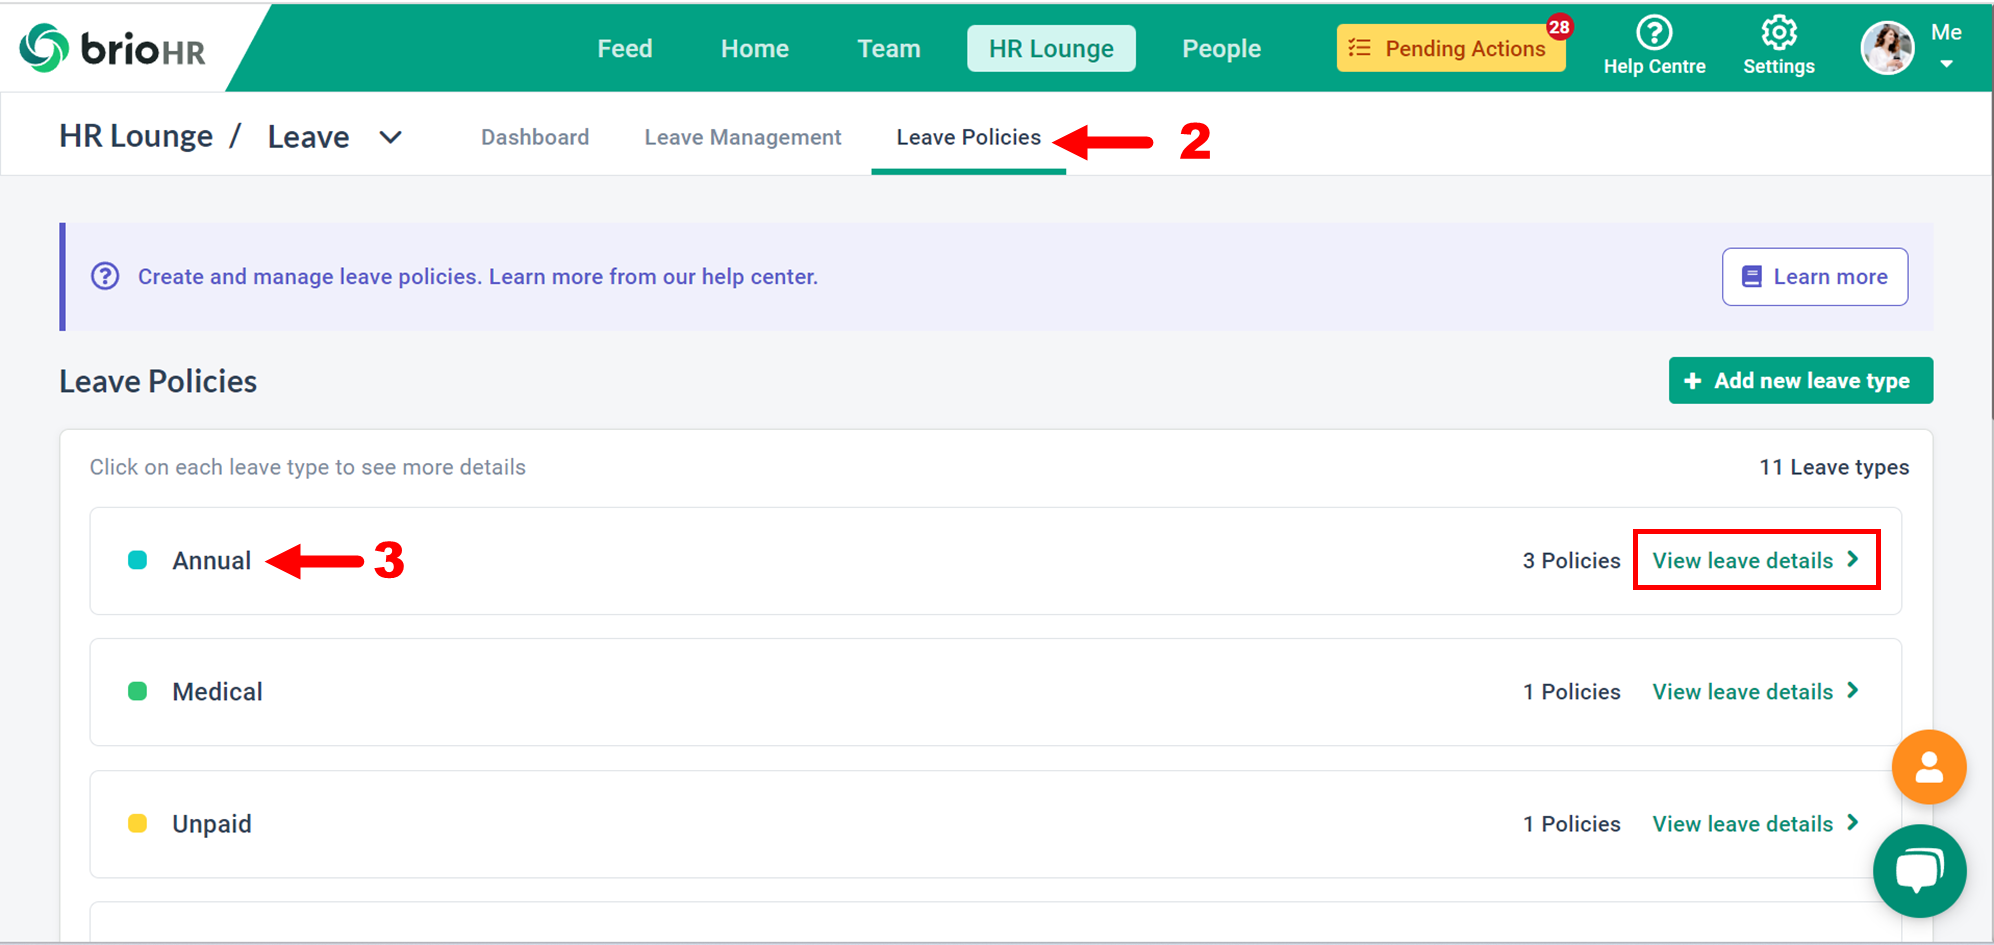1994x945 pixels.
Task: Click the 1 Policies count for Unpaid
Action: [x=1571, y=824]
